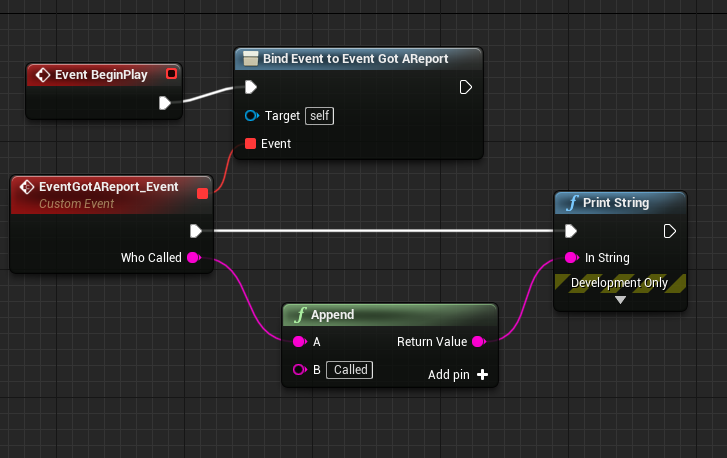Select the EventGotAReport_Event custom event title
Screen dimensions: 727x458
tap(108, 187)
